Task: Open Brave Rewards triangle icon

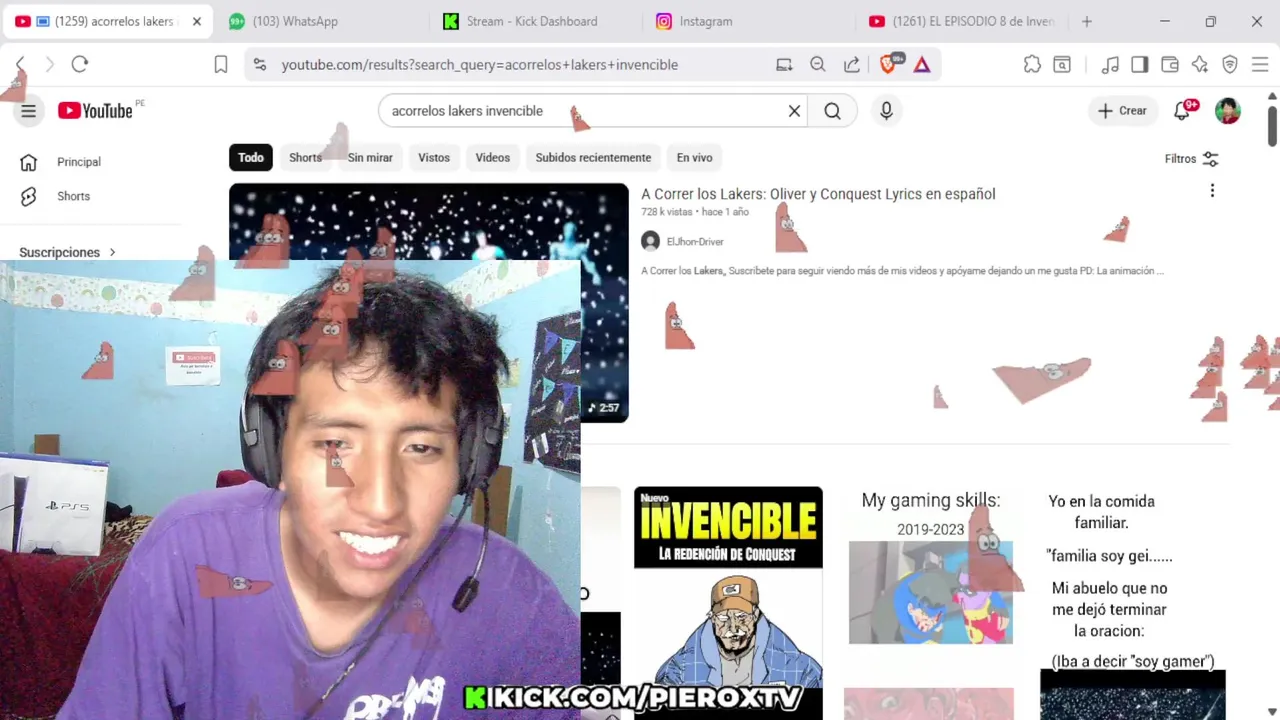Action: point(922,65)
